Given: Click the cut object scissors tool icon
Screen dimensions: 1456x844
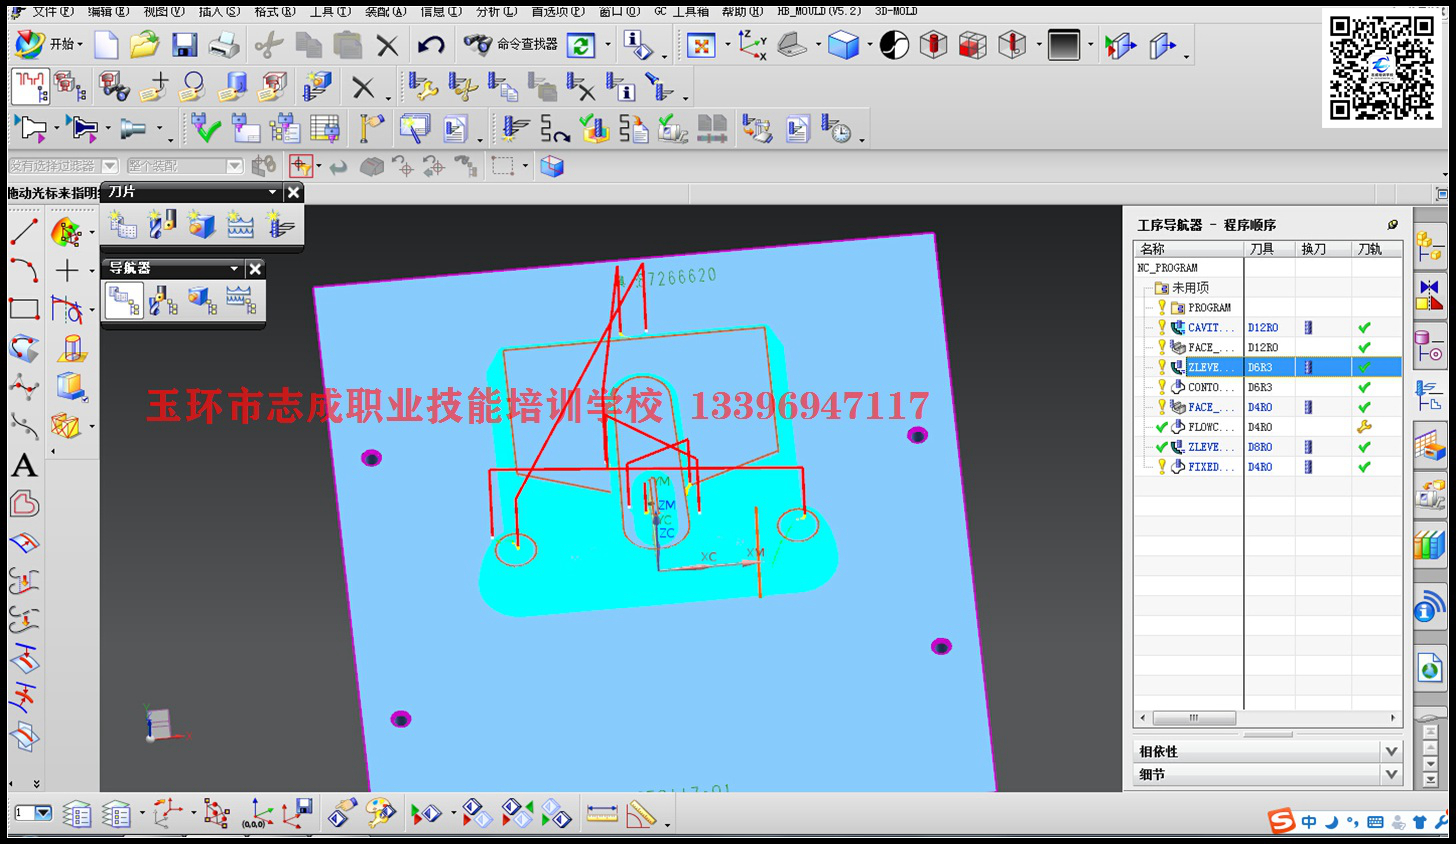Looking at the screenshot, I should tap(463, 88).
